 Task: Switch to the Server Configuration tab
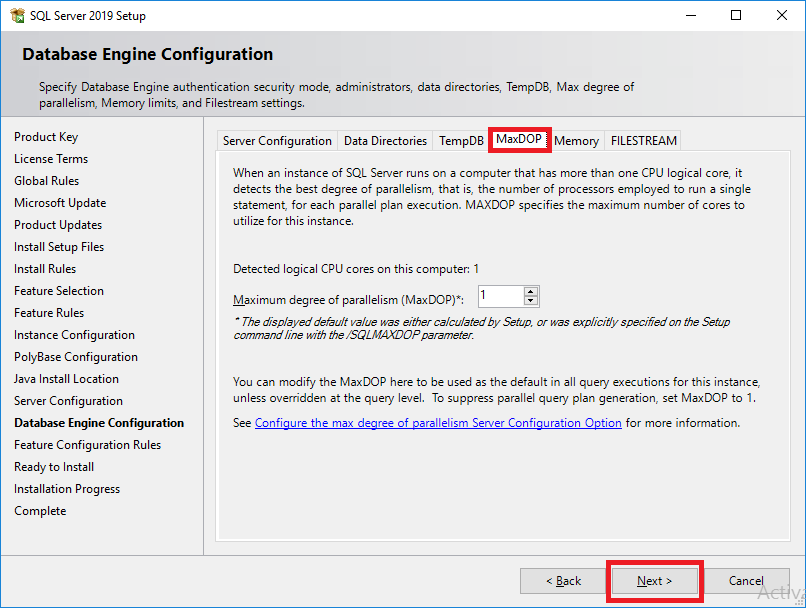point(277,141)
